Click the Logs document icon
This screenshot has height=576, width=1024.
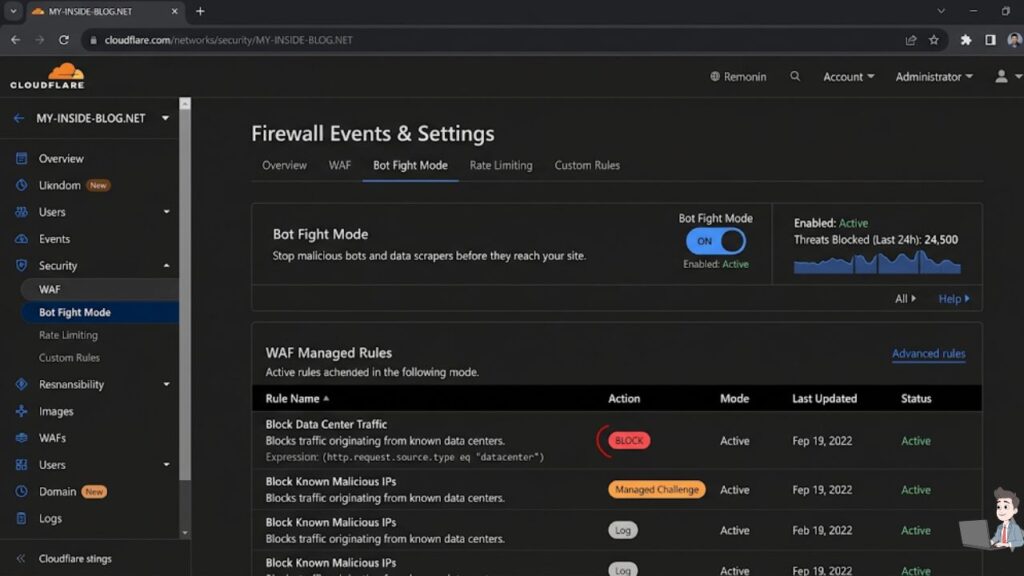click(x=22, y=518)
